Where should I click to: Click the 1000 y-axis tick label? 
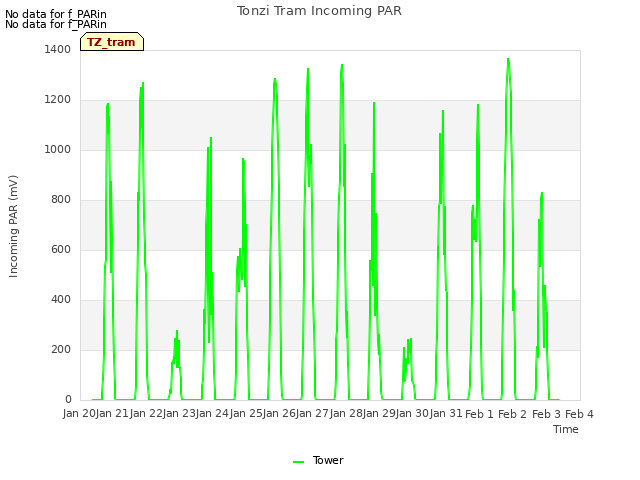(x=58, y=149)
